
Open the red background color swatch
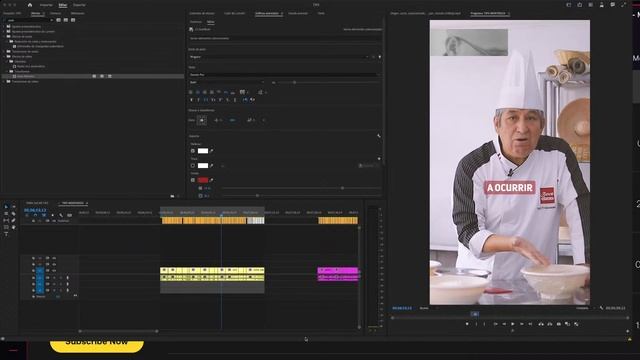point(203,180)
